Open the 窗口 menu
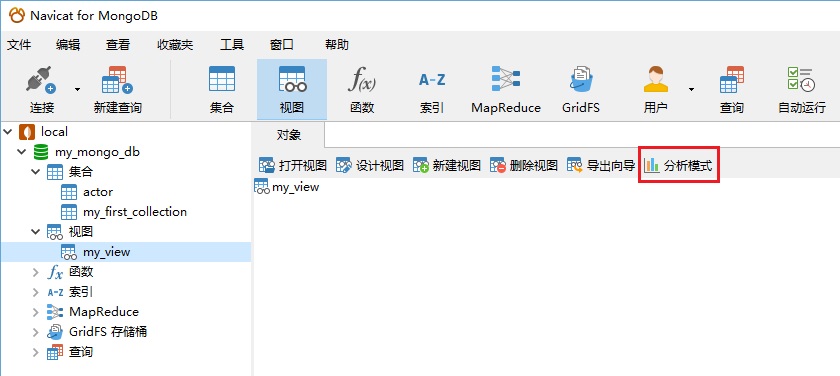Screen dimensions: 840x376 pos(282,45)
